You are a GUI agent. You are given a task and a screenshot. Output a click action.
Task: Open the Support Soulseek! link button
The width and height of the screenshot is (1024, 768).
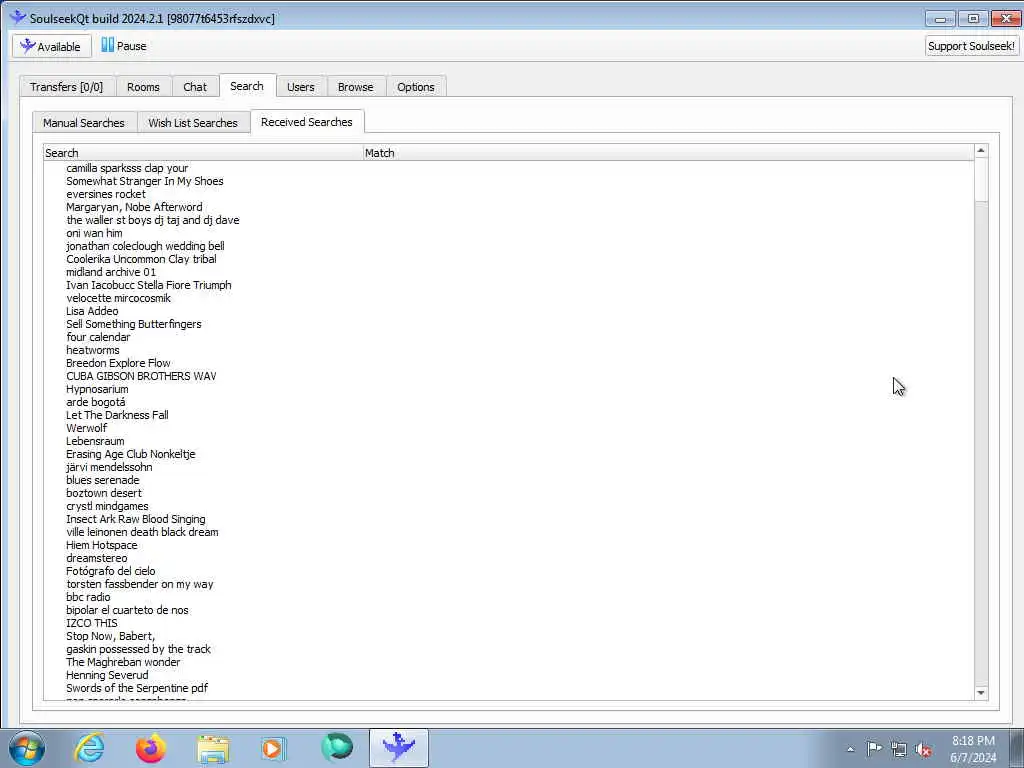971,46
